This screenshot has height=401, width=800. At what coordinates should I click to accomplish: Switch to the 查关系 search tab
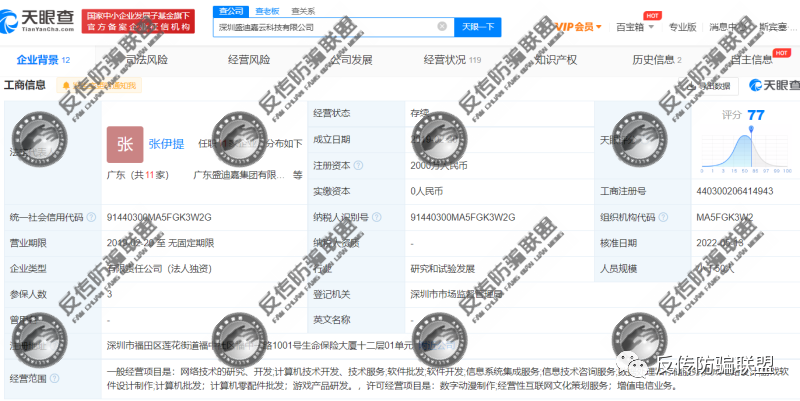pyautogui.click(x=303, y=11)
